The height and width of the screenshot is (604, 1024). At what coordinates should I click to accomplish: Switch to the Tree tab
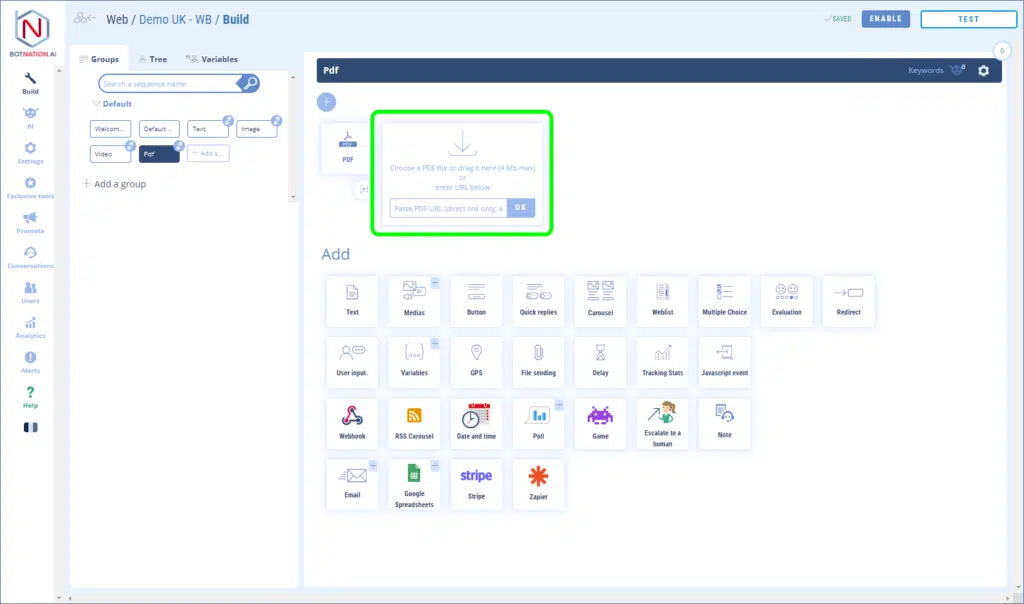coord(152,59)
